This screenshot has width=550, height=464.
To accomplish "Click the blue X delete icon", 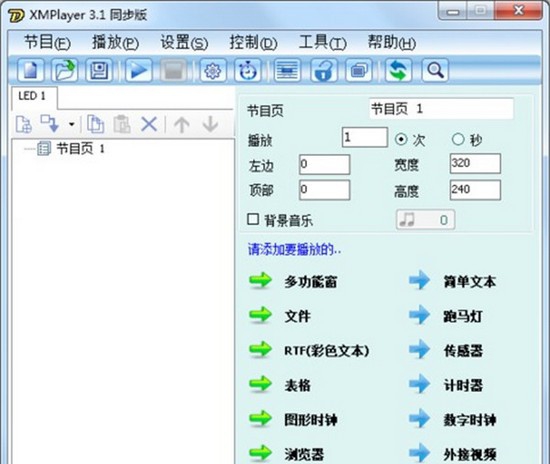I will tap(149, 124).
